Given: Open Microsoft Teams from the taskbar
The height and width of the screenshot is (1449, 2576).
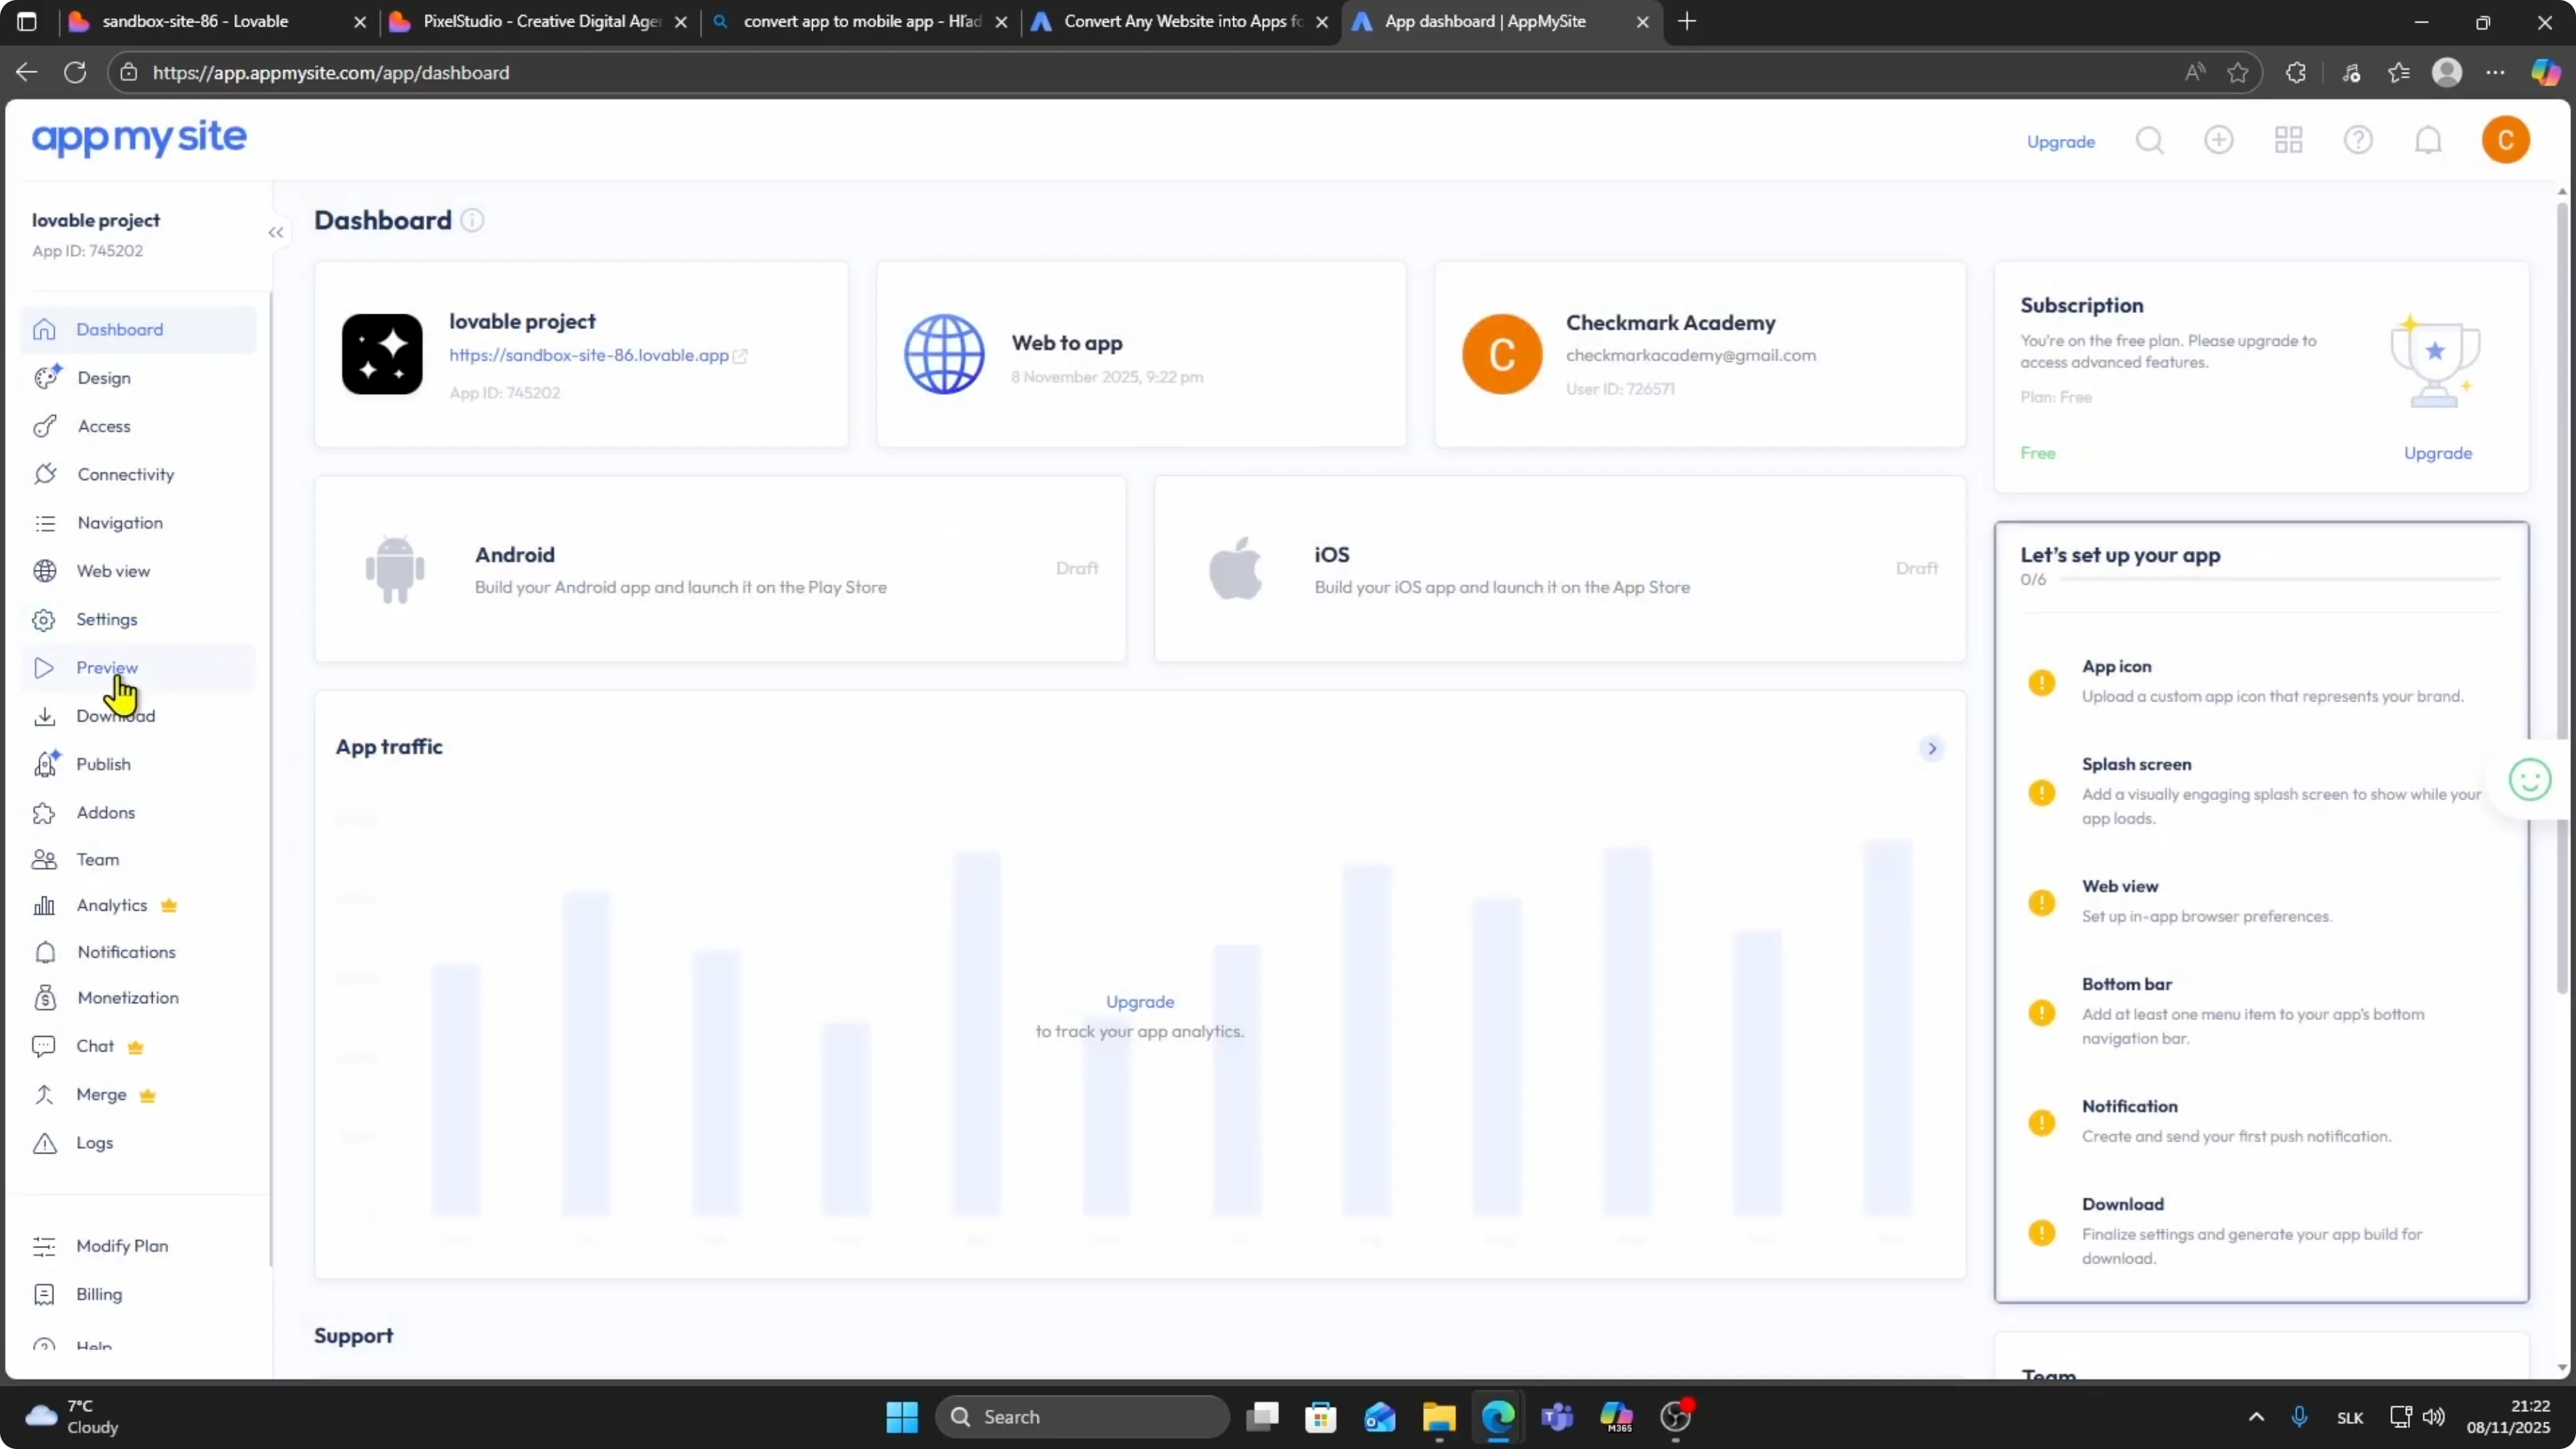Looking at the screenshot, I should 1557,1416.
